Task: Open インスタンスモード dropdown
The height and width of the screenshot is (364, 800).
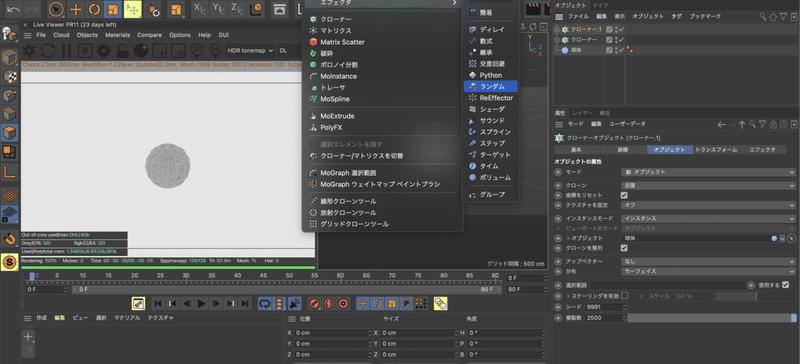Action: coord(708,219)
